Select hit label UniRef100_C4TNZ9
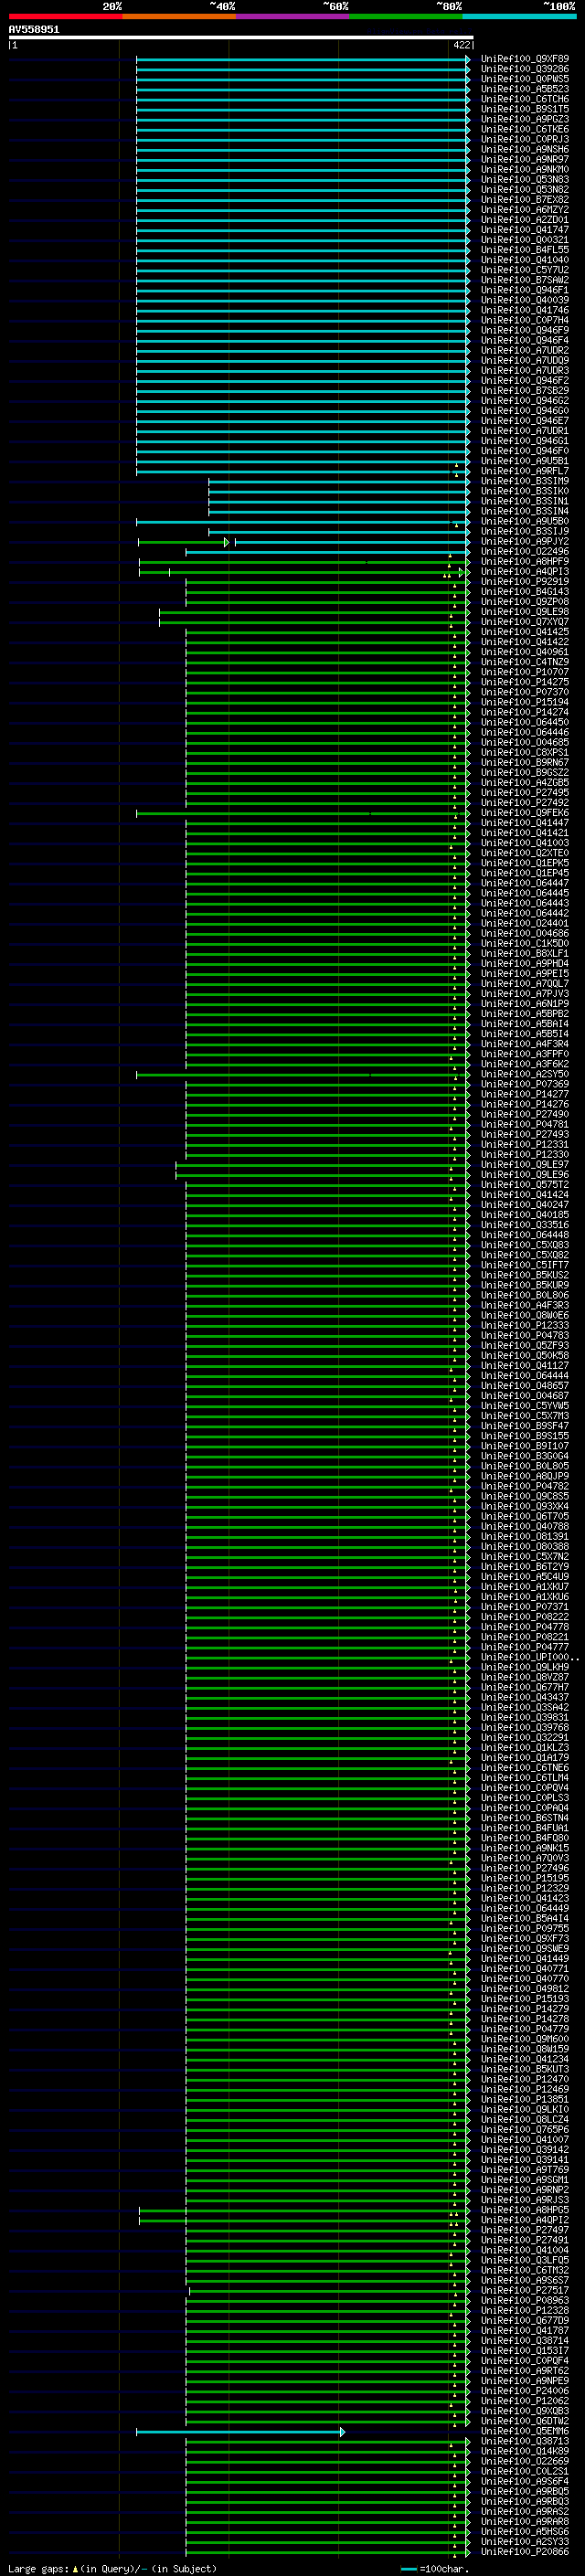585x2576 pixels. click(x=525, y=662)
